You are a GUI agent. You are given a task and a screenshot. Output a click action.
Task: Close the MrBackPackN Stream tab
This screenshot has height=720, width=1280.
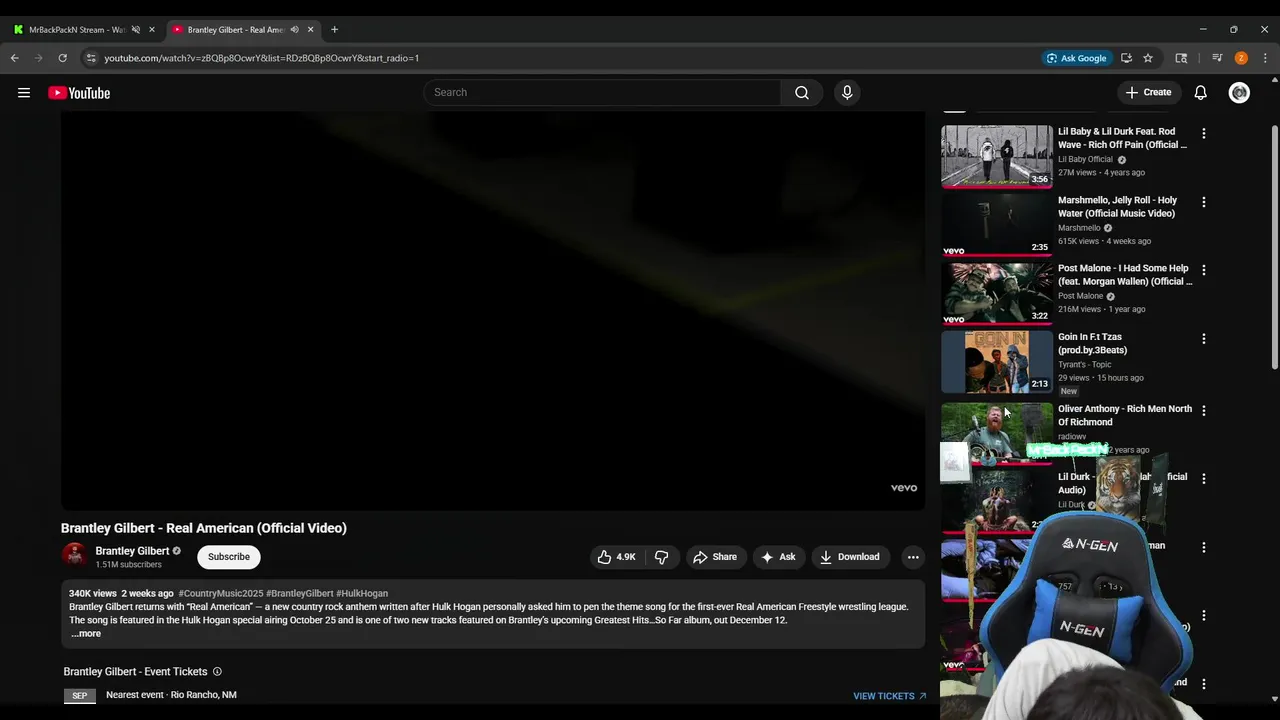tap(152, 30)
